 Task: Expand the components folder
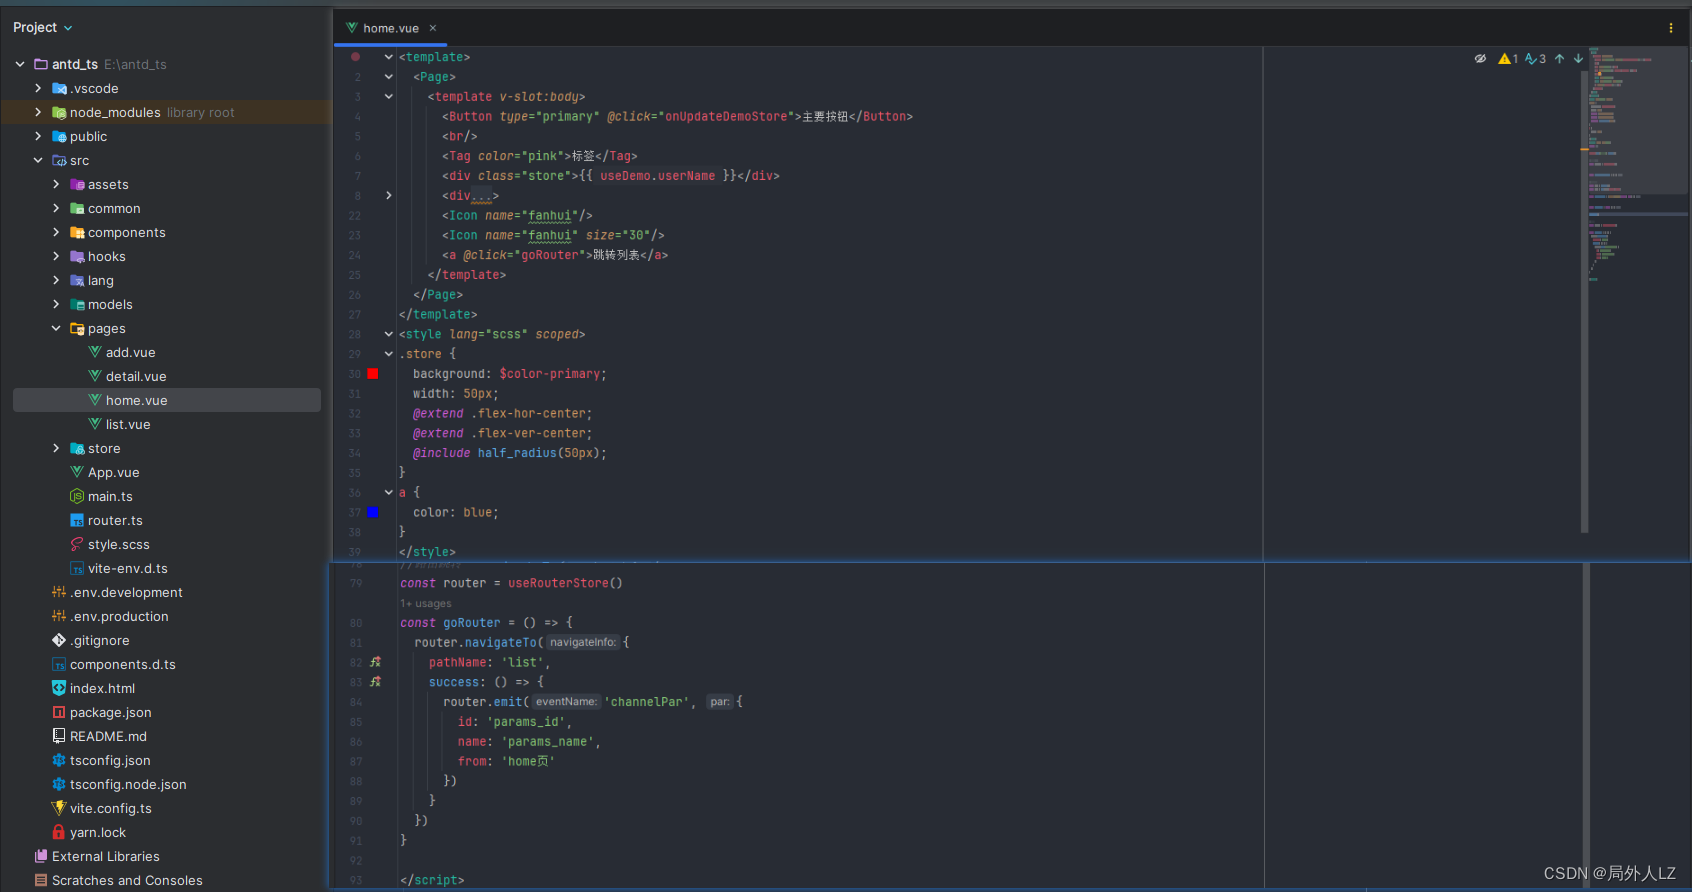[x=56, y=232]
